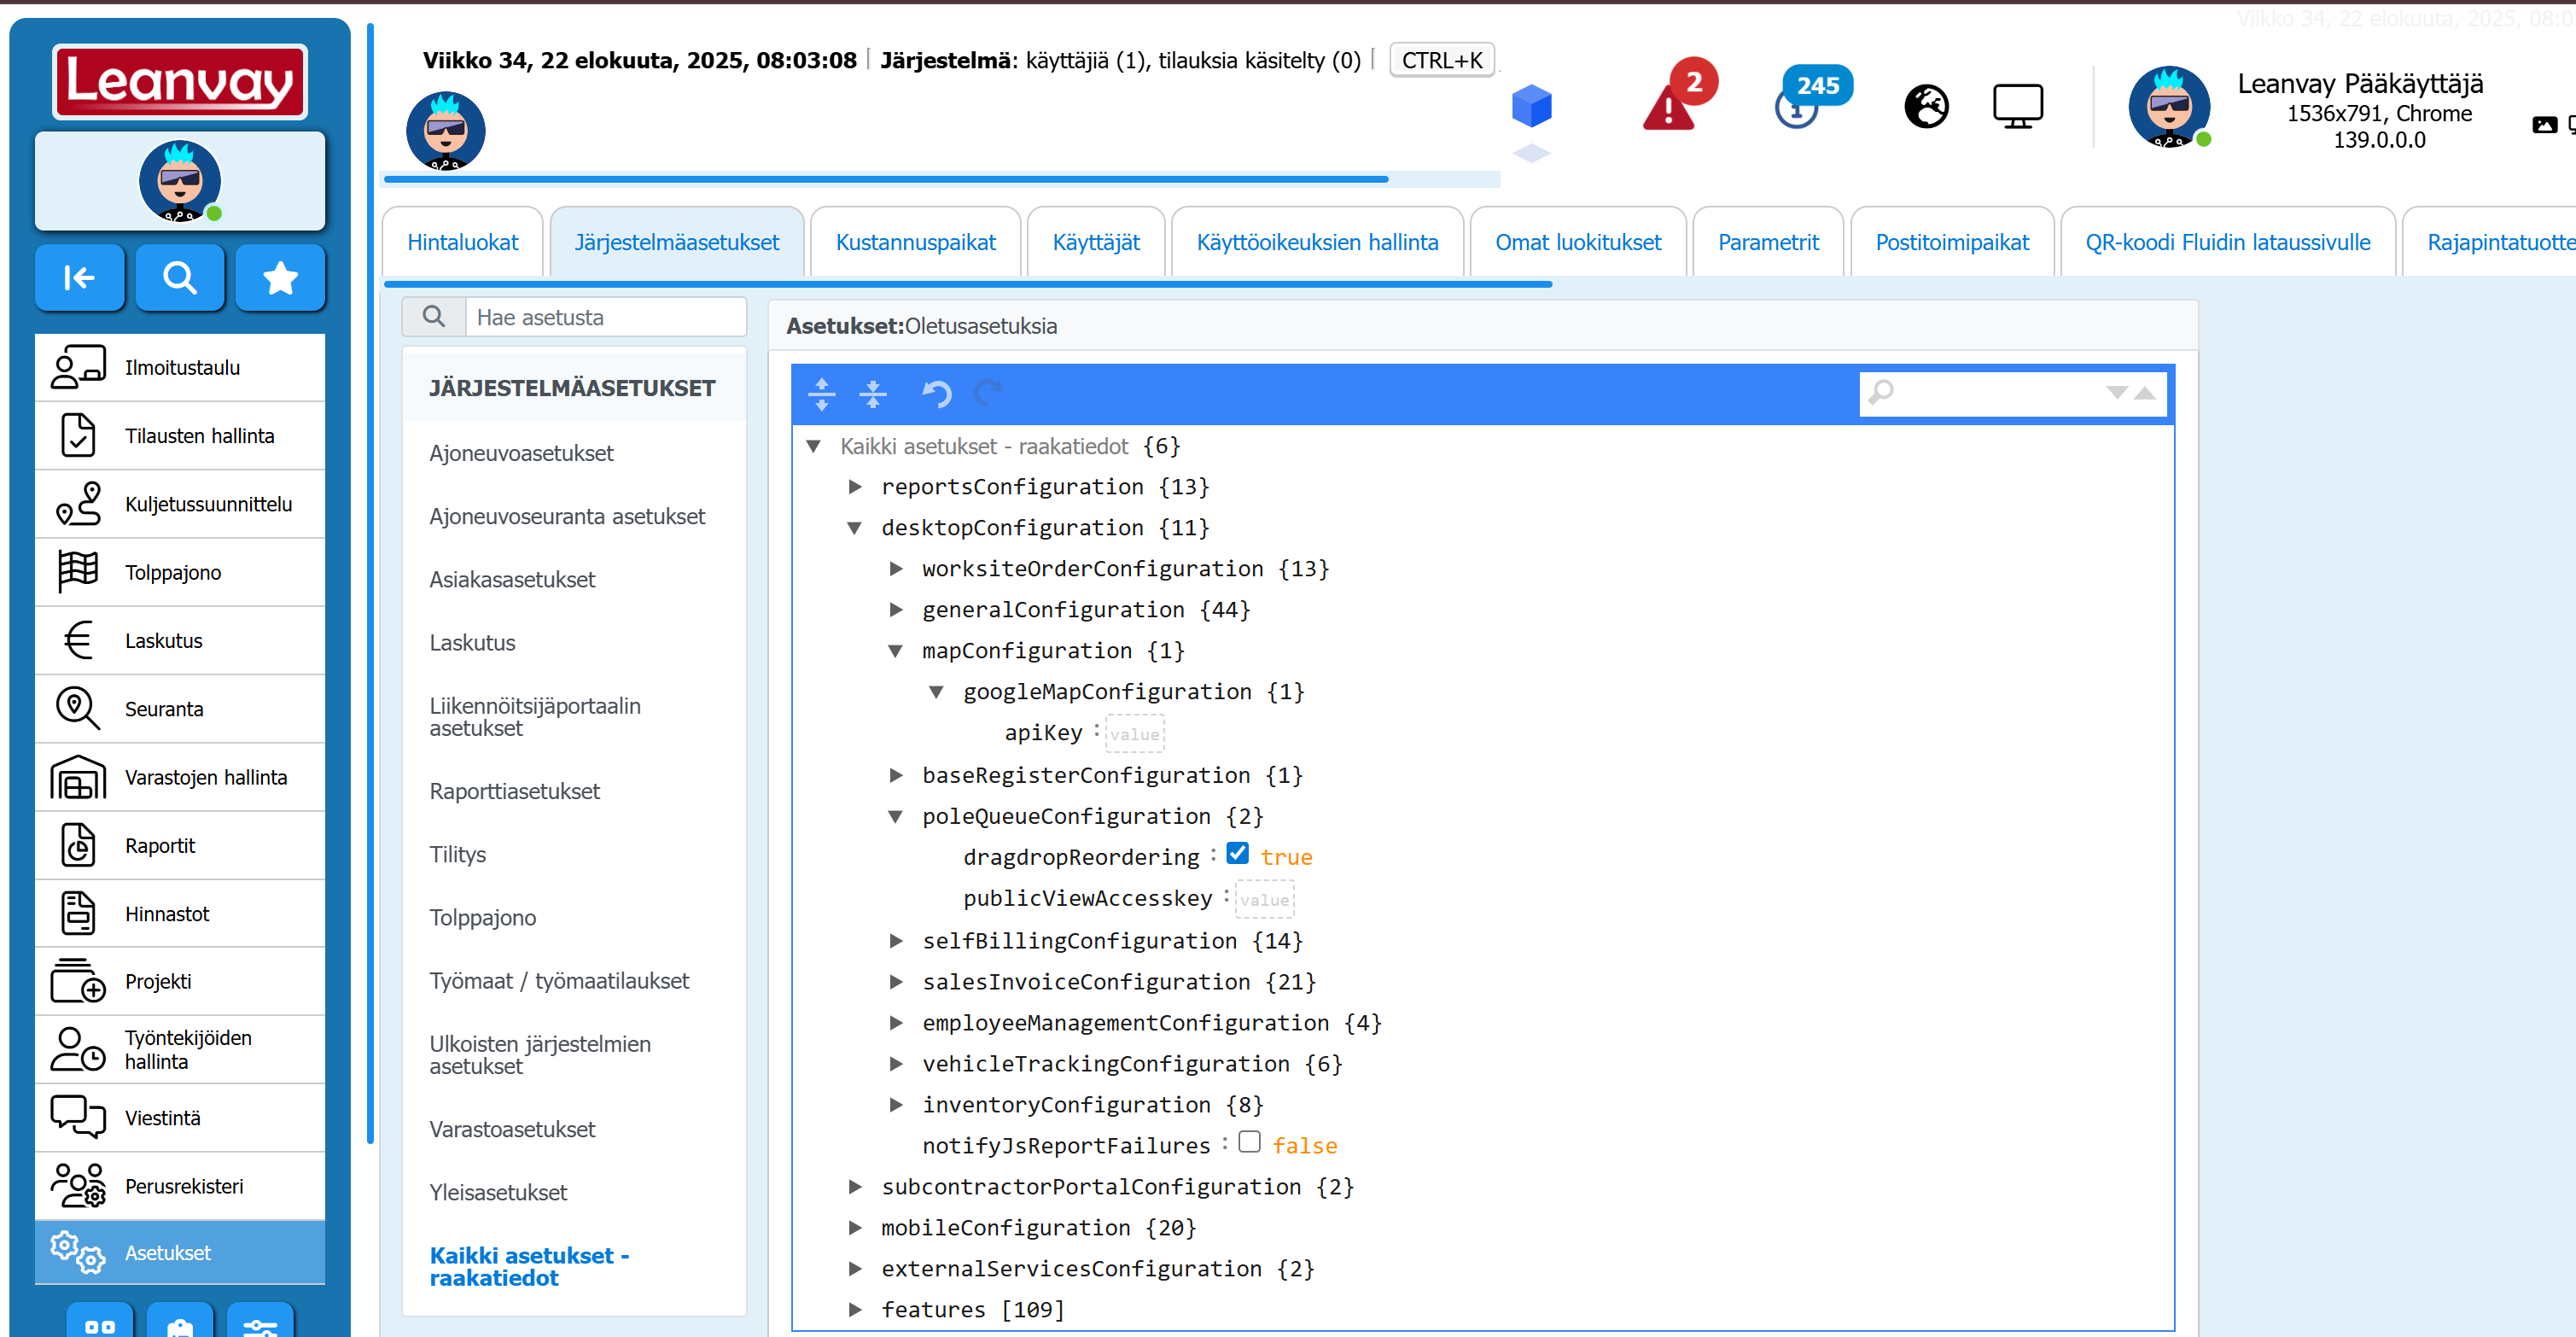Image resolution: width=2576 pixels, height=1337 pixels.
Task: Click the sidebar collapse arrow button
Action: pos(79,277)
